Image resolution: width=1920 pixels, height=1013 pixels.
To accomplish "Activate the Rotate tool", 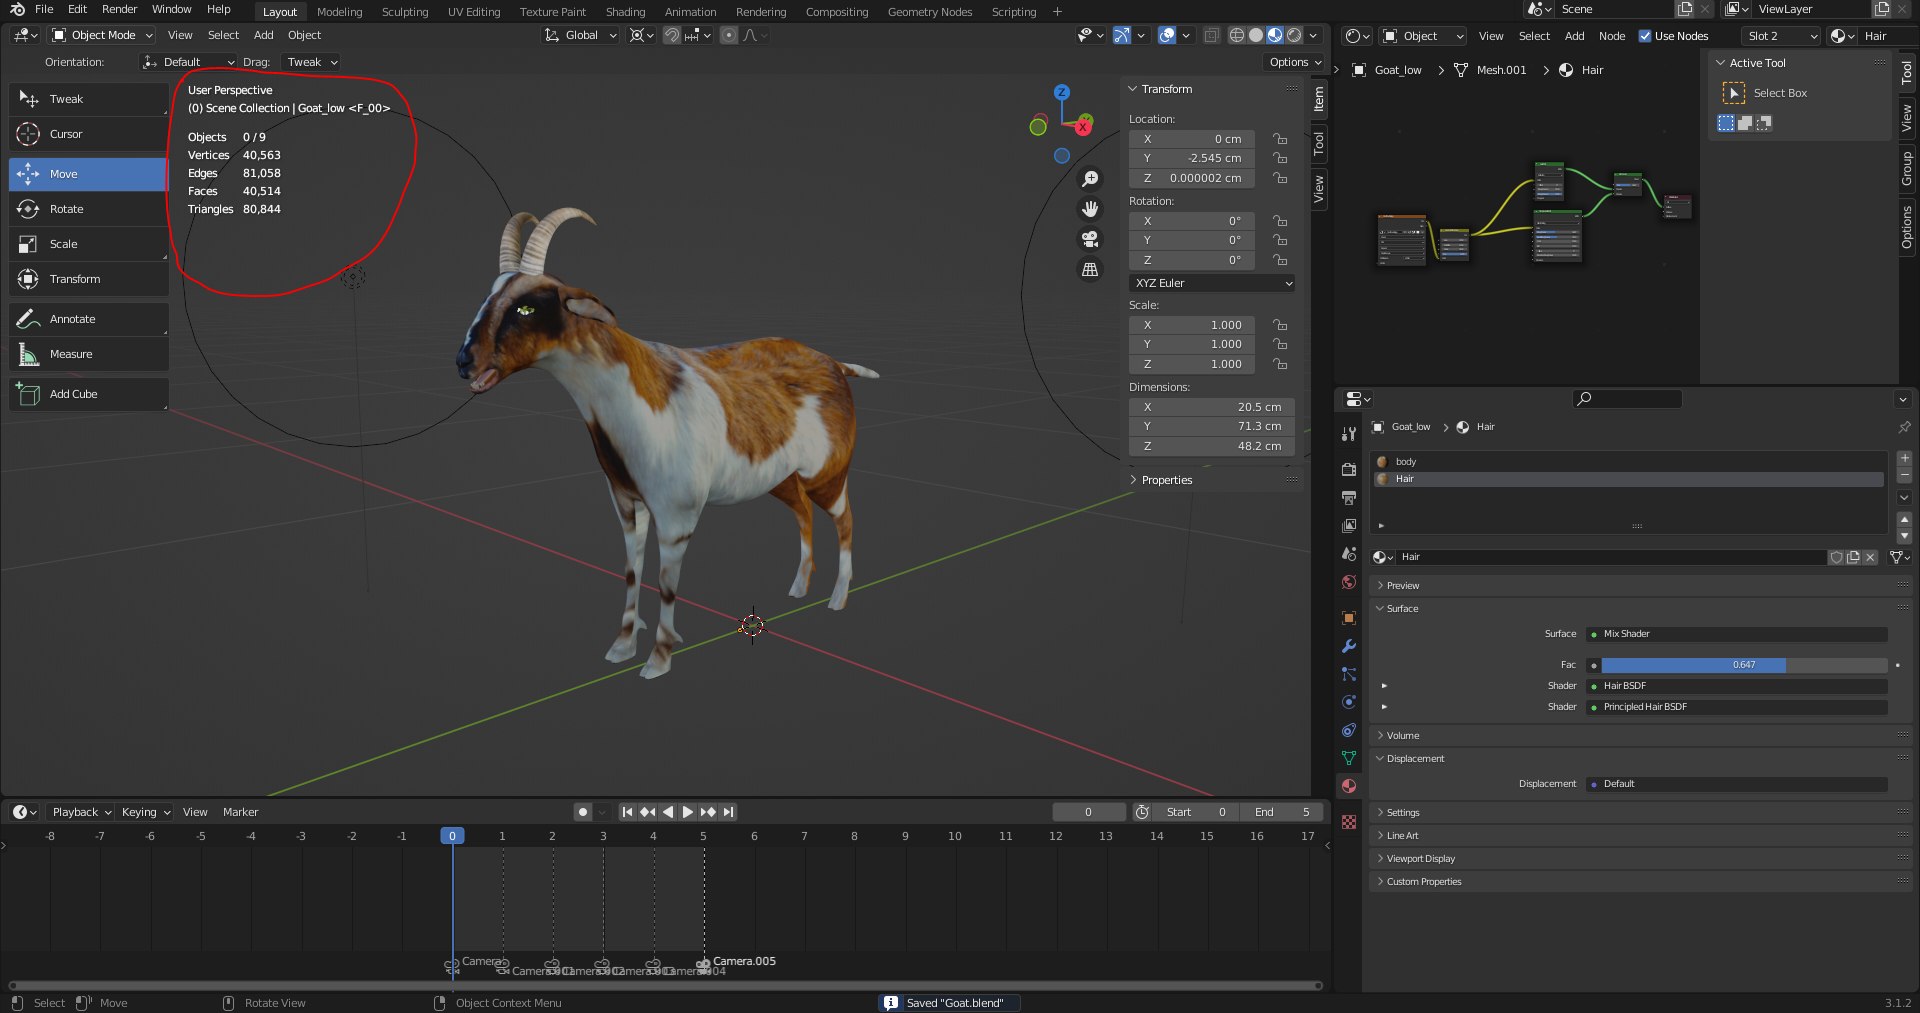I will click(x=88, y=209).
